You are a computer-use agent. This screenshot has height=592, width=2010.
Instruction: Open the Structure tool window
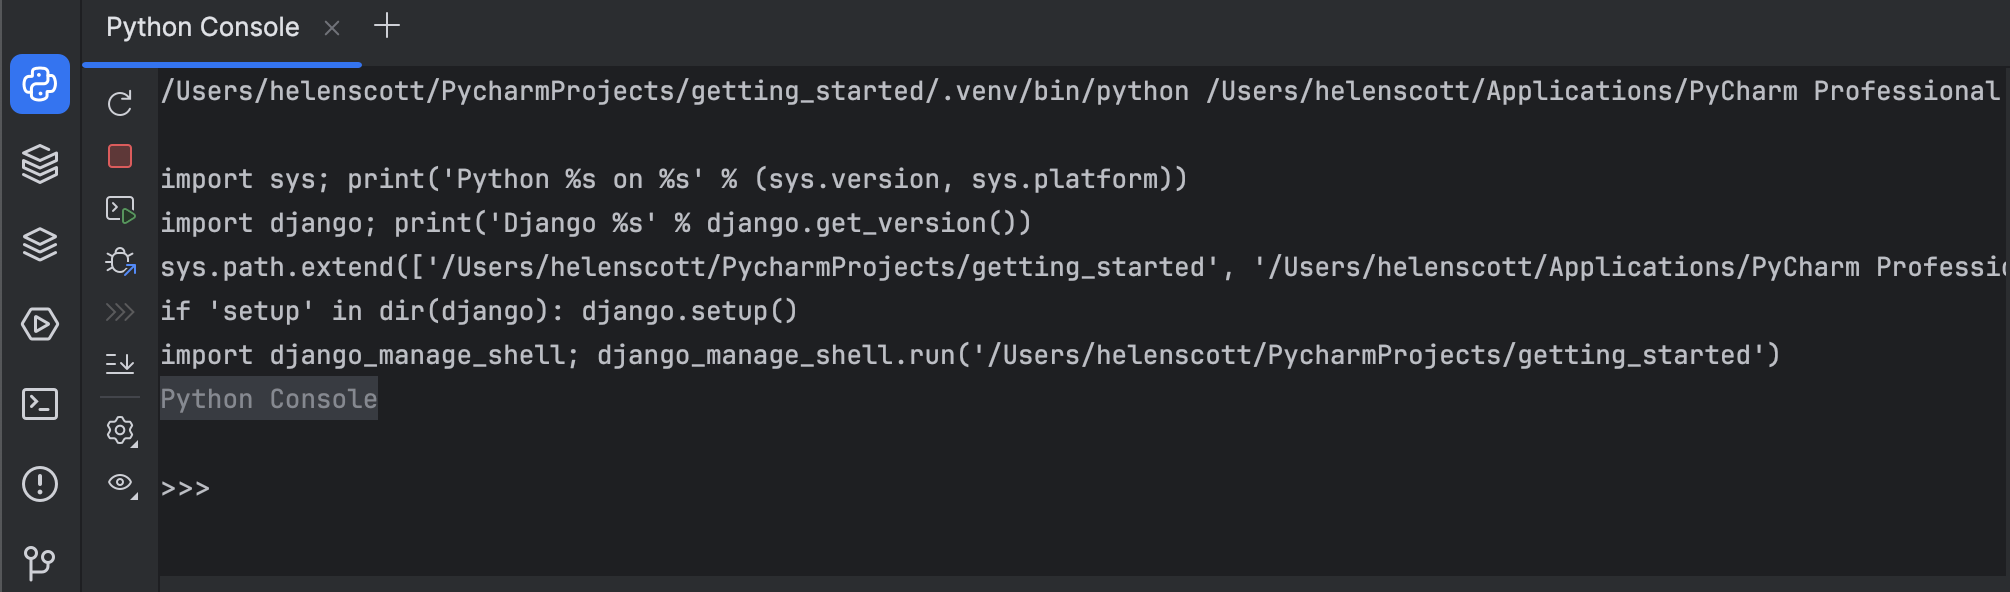pos(39,243)
